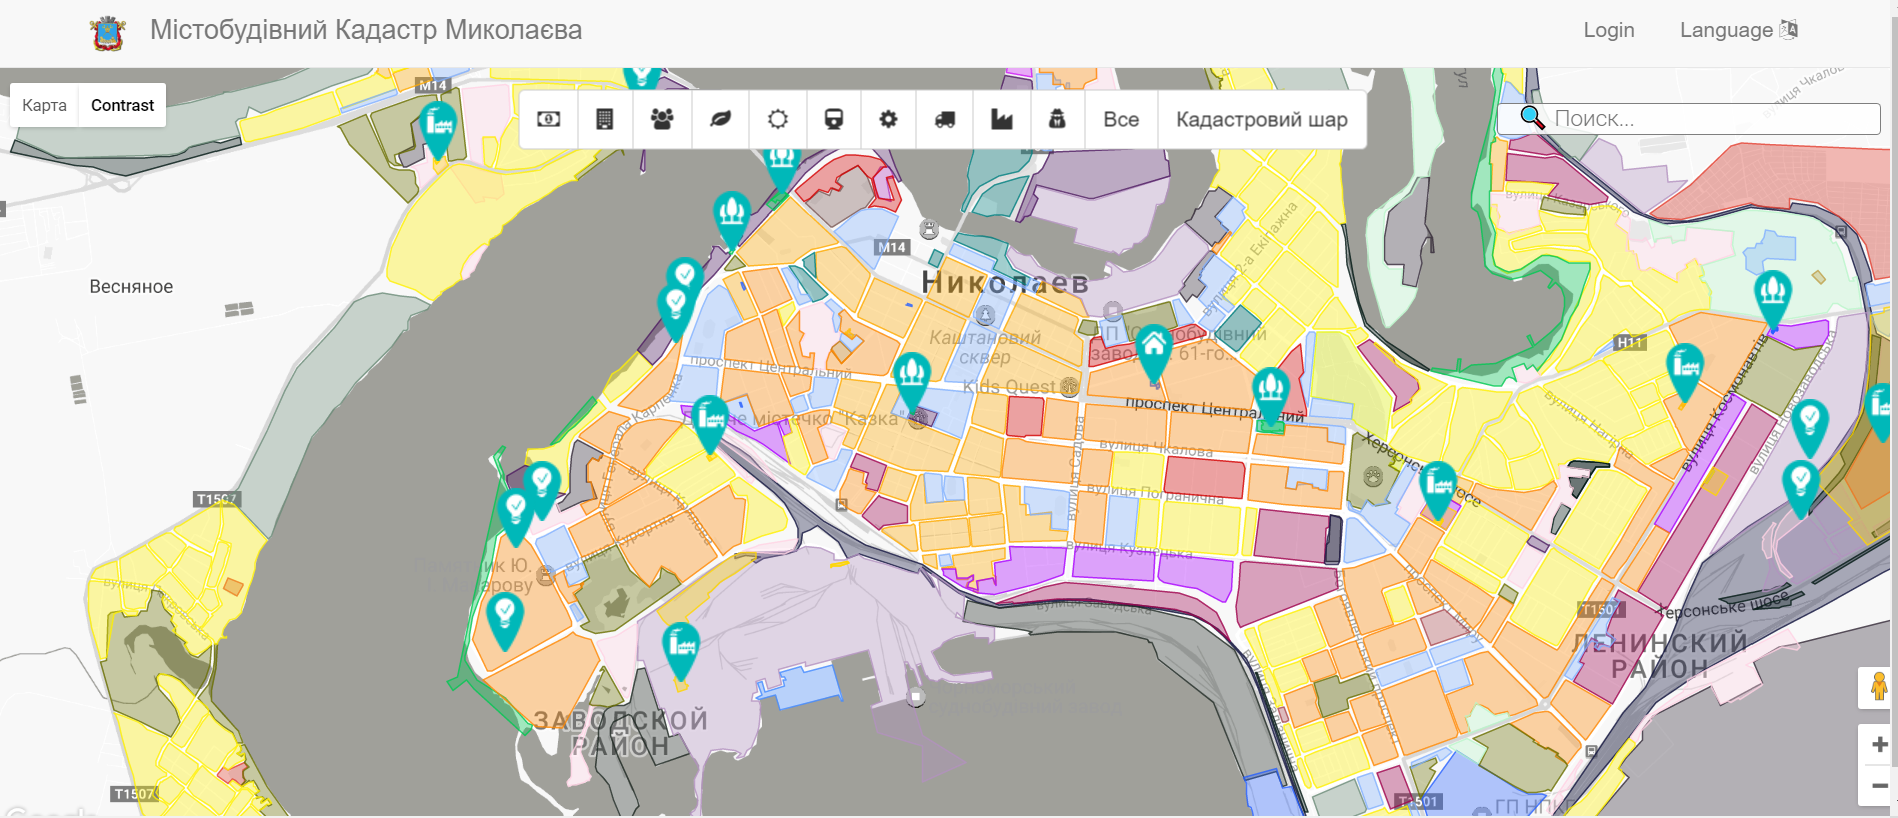Select the leaf ecology category filter
The image size is (1898, 818).
click(x=720, y=119)
